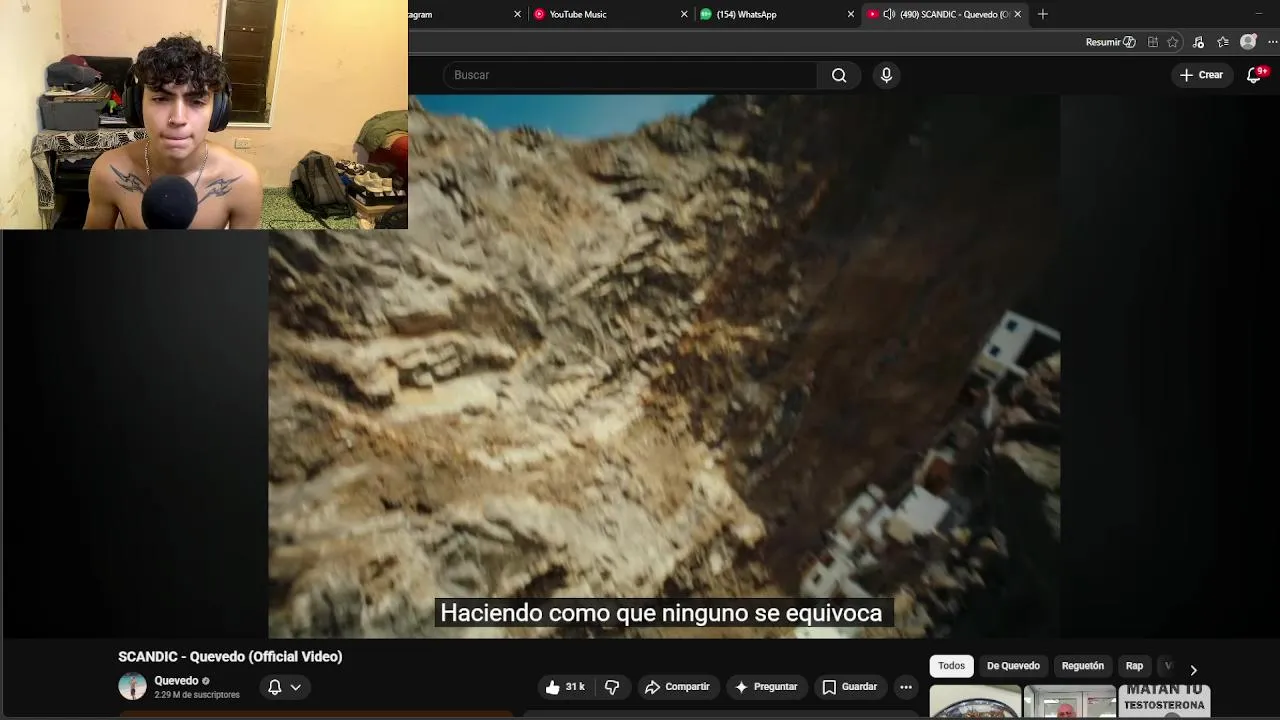Select the Todos filter chip
The height and width of the screenshot is (720, 1280).
tap(951, 666)
